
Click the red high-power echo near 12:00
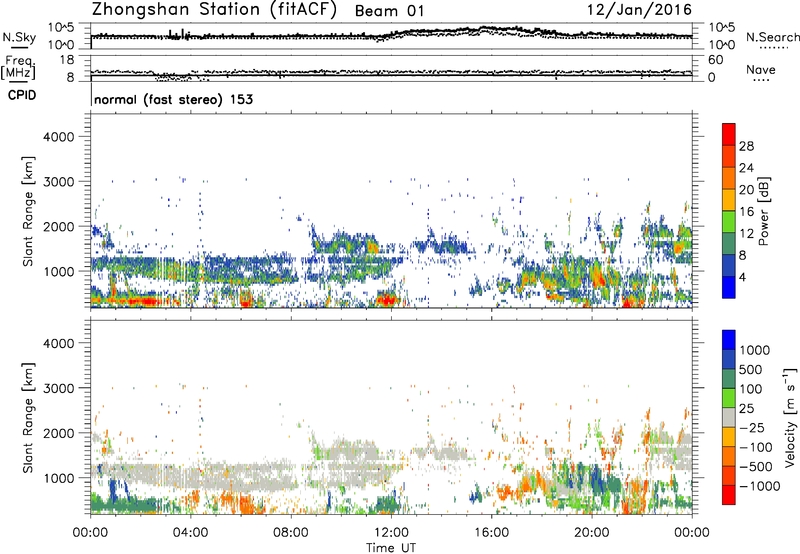386,299
